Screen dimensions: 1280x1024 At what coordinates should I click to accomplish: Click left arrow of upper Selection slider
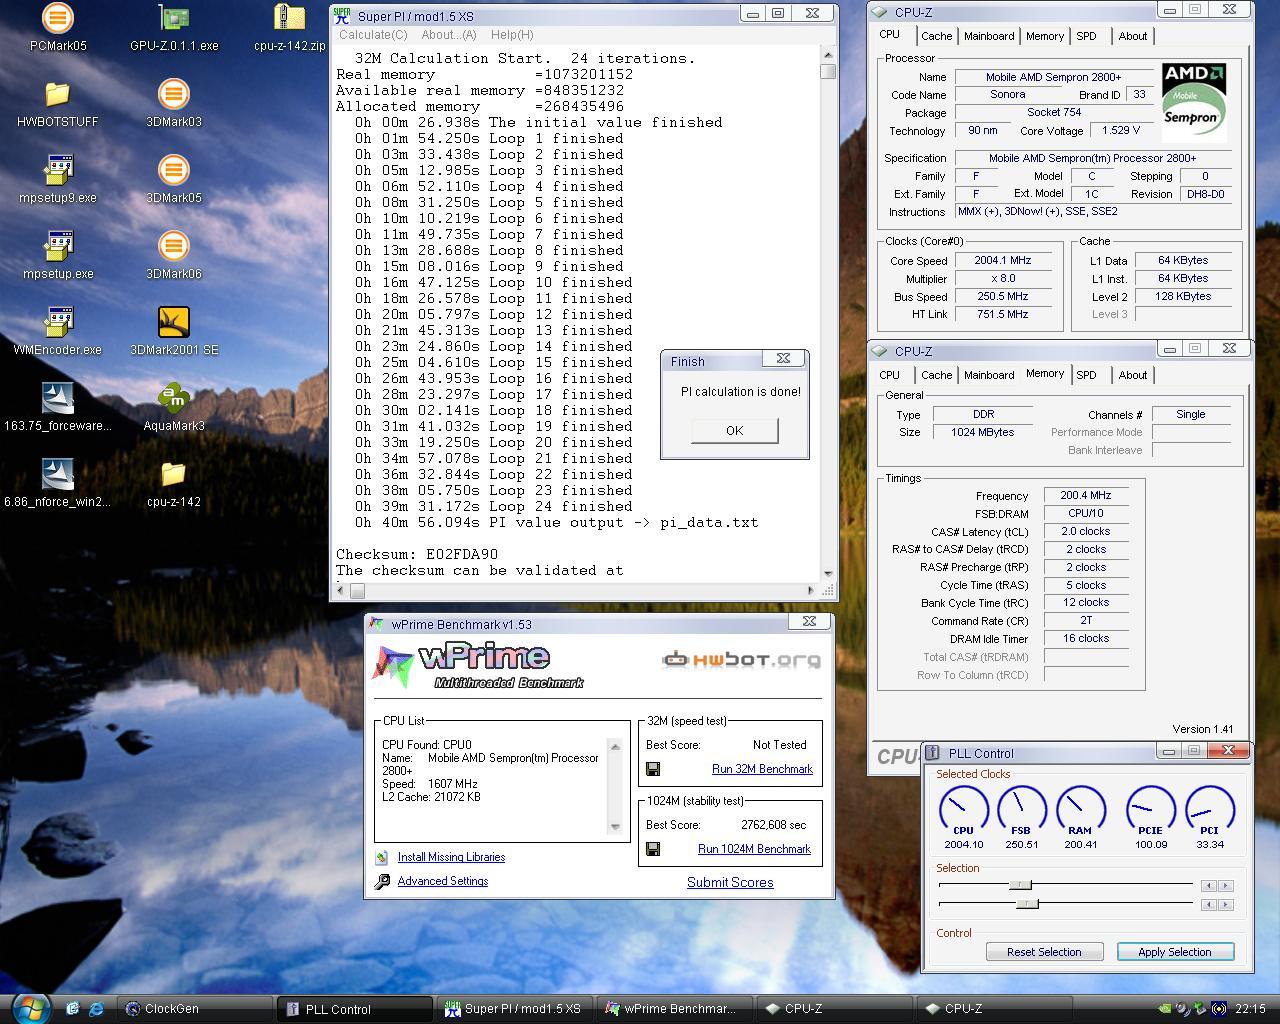pyautogui.click(x=1209, y=886)
